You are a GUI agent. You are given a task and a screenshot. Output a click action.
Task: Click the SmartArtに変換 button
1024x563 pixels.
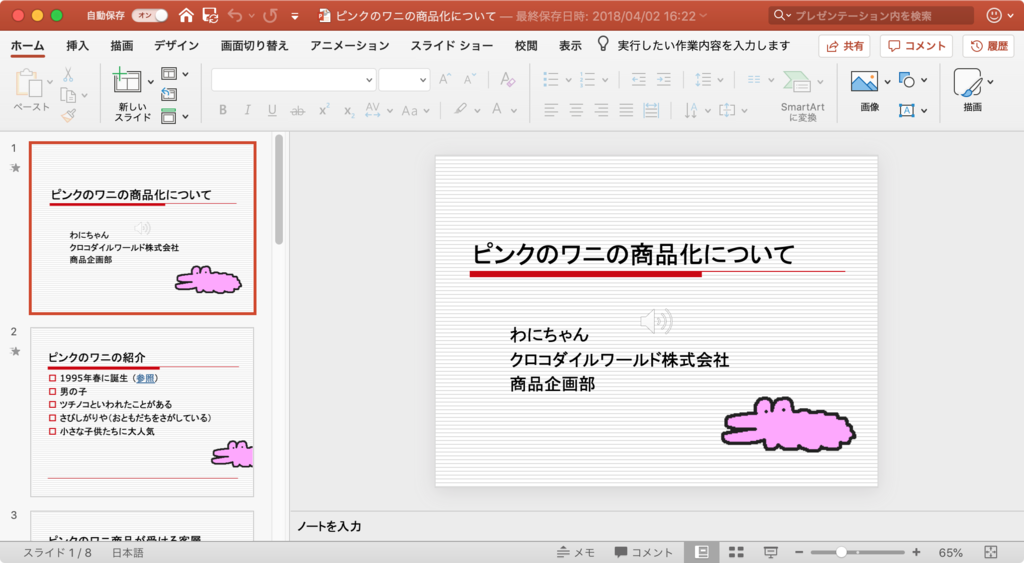tap(802, 96)
